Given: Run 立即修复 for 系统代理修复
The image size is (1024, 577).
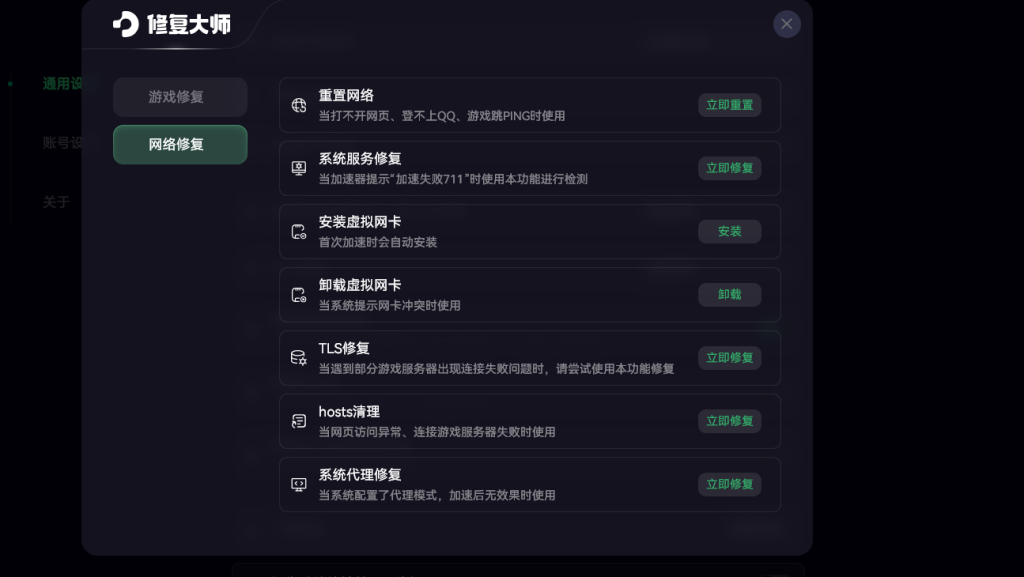Looking at the screenshot, I should pos(729,484).
